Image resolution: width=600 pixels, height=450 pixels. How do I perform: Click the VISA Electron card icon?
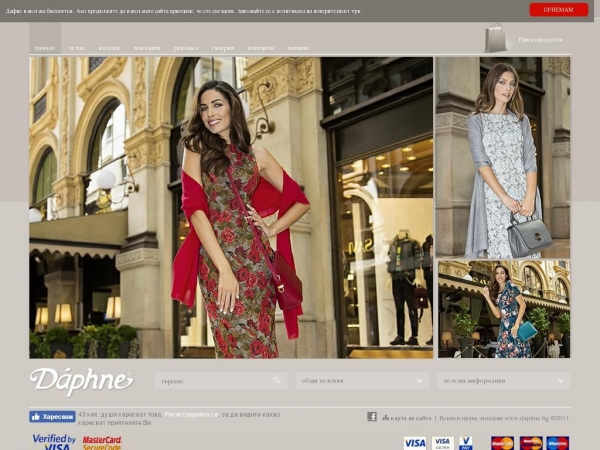coord(443,443)
